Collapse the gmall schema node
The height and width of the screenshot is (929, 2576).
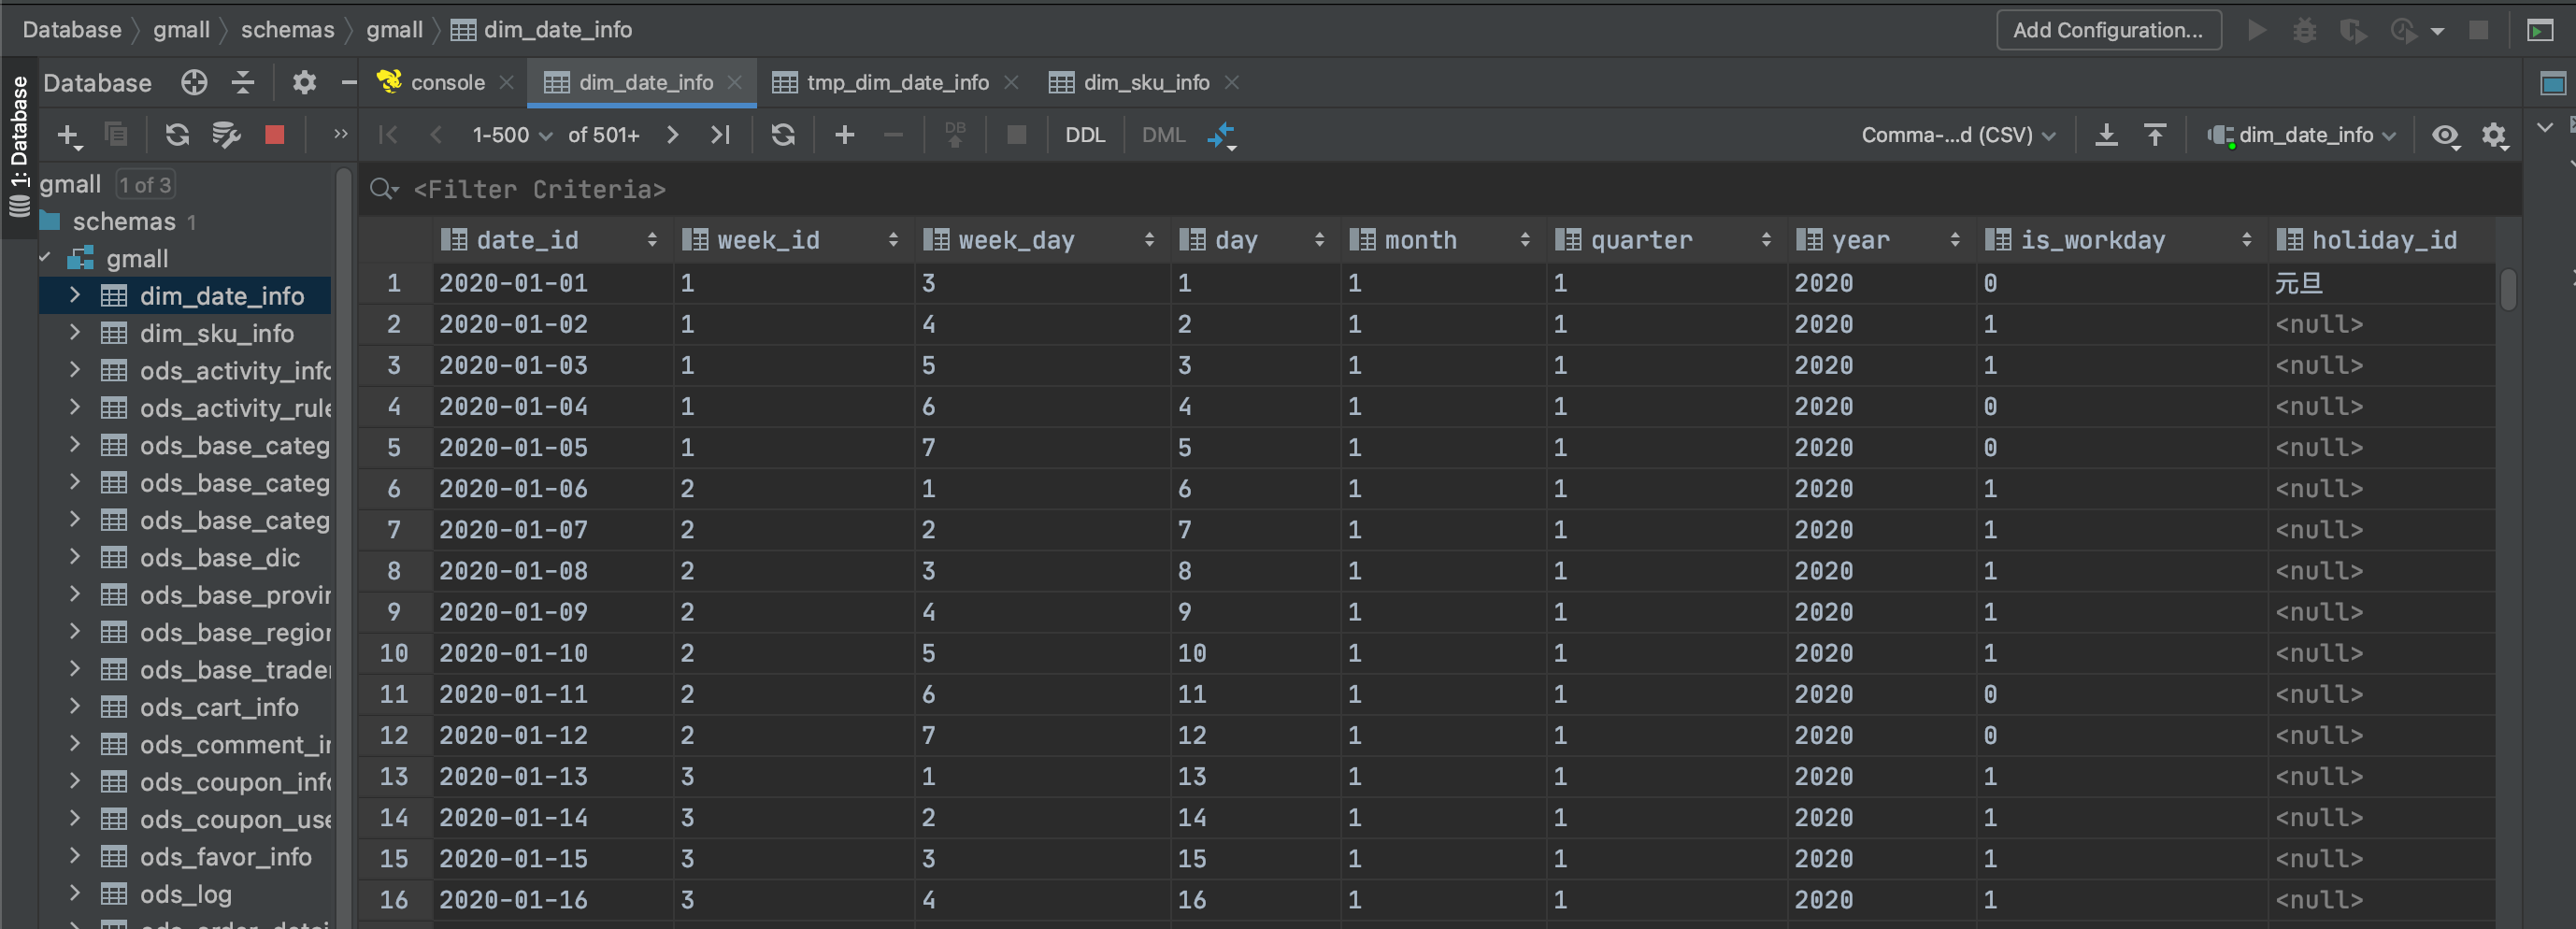(x=45, y=258)
